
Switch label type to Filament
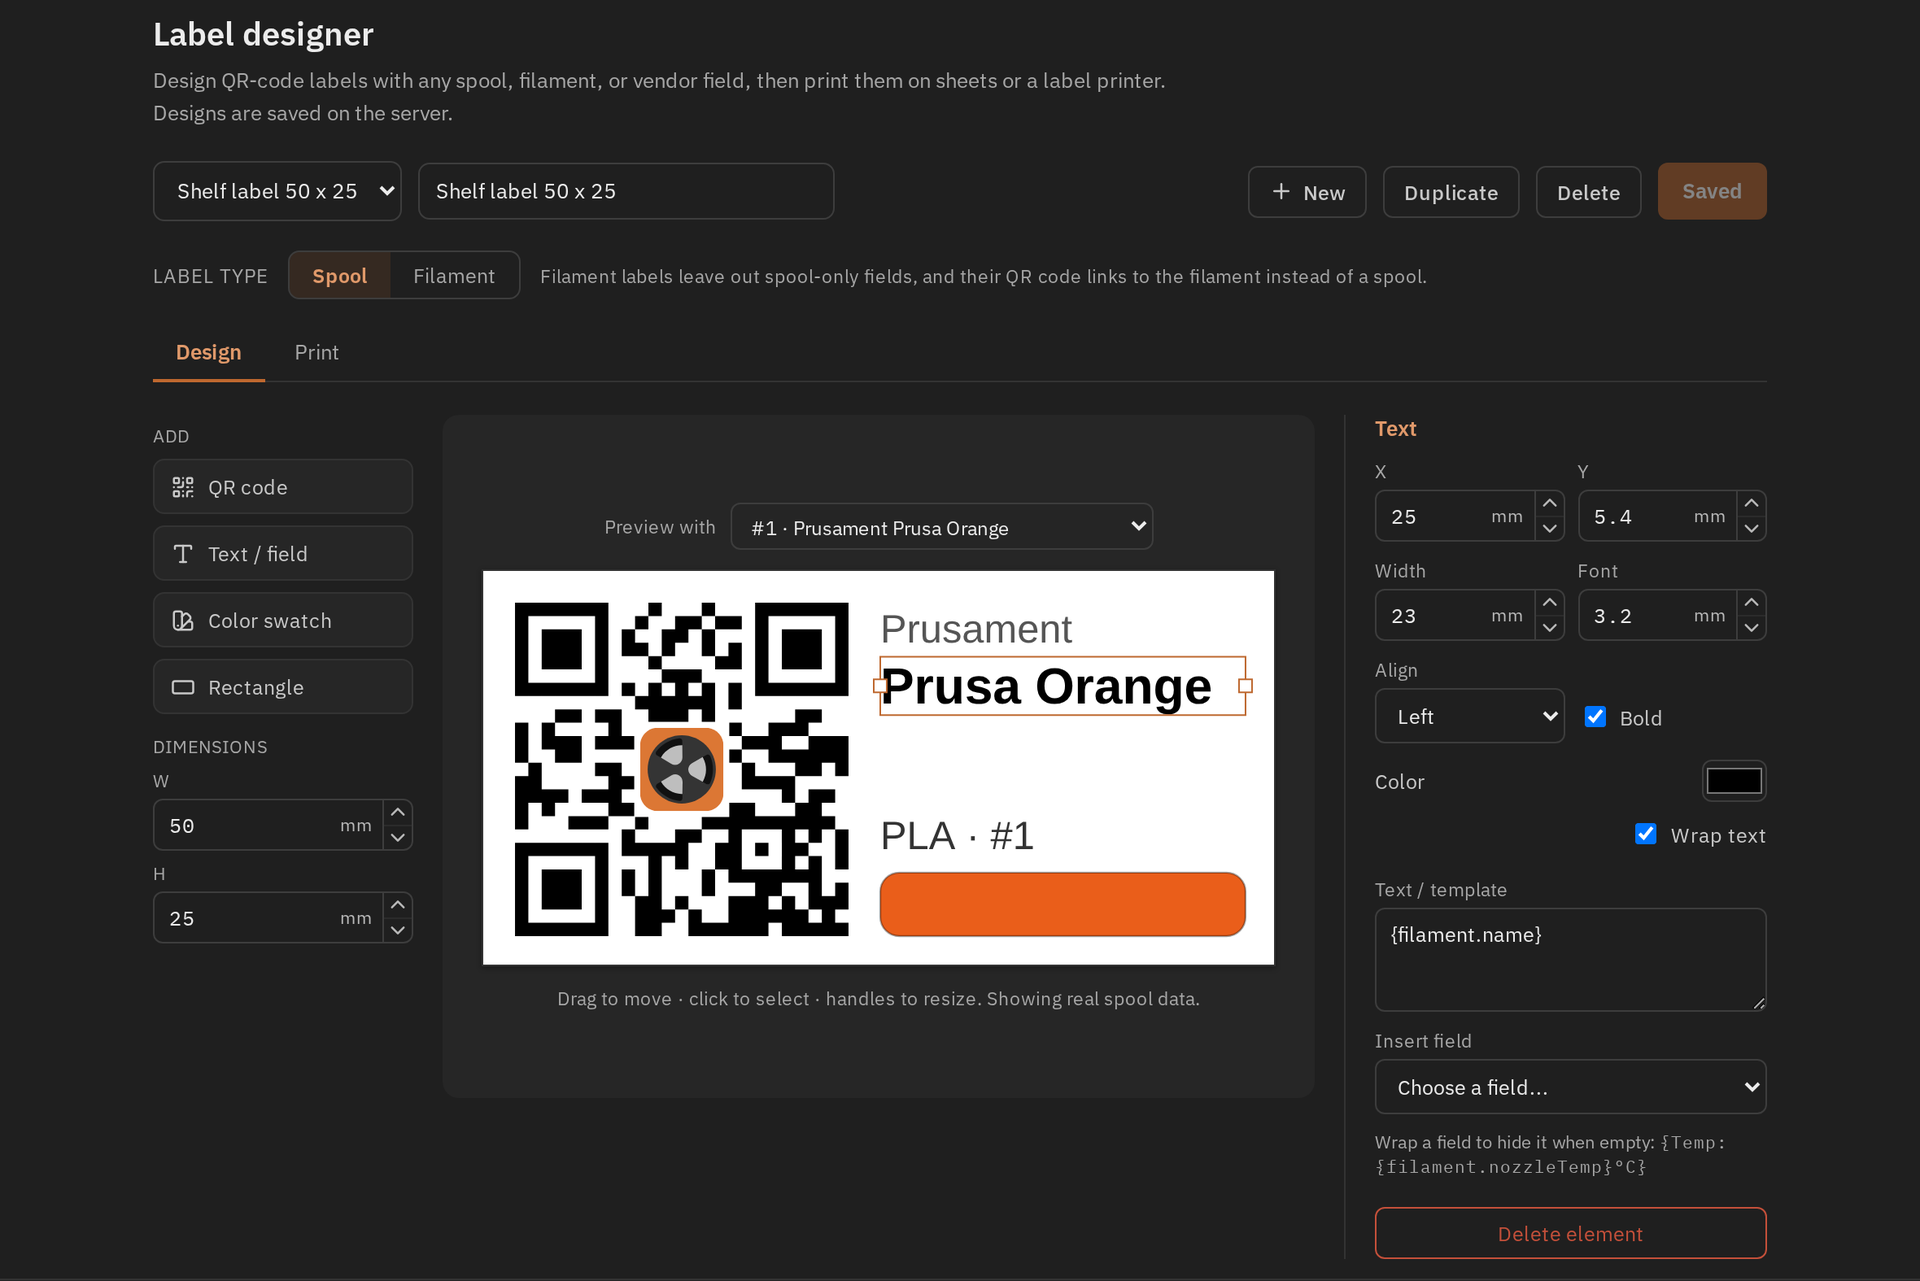click(454, 276)
